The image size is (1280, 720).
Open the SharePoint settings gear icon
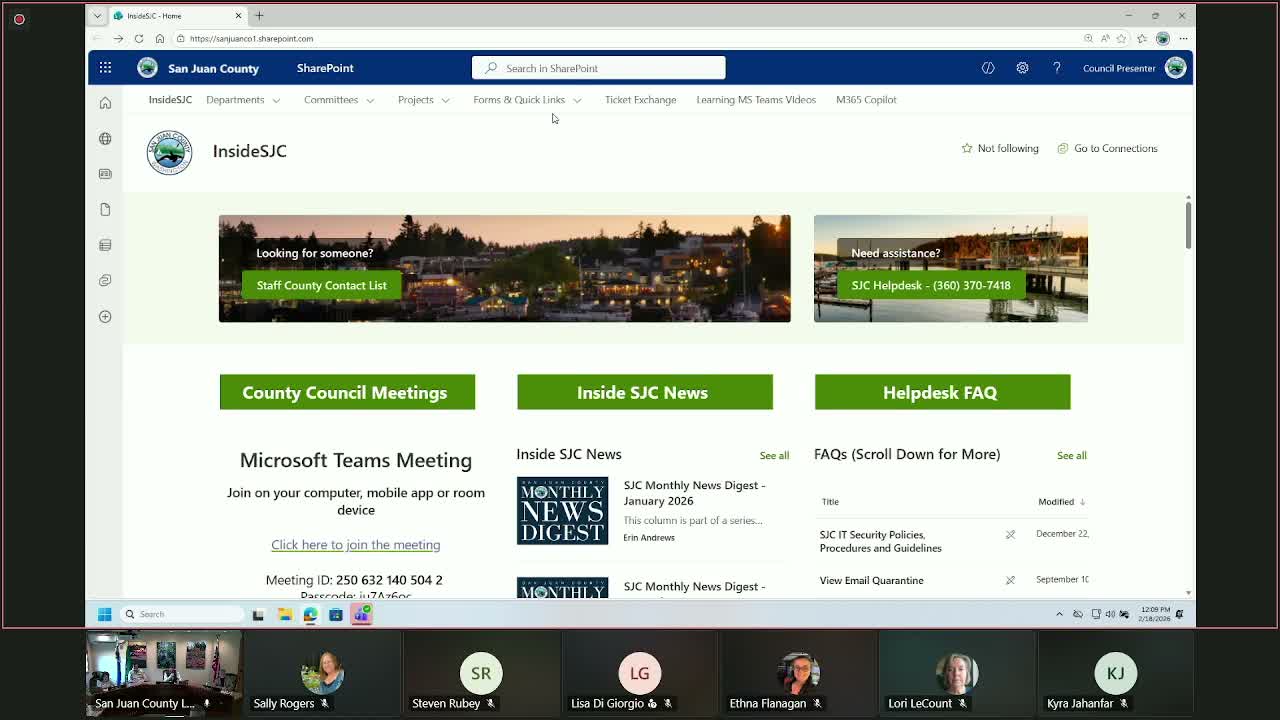point(1022,68)
